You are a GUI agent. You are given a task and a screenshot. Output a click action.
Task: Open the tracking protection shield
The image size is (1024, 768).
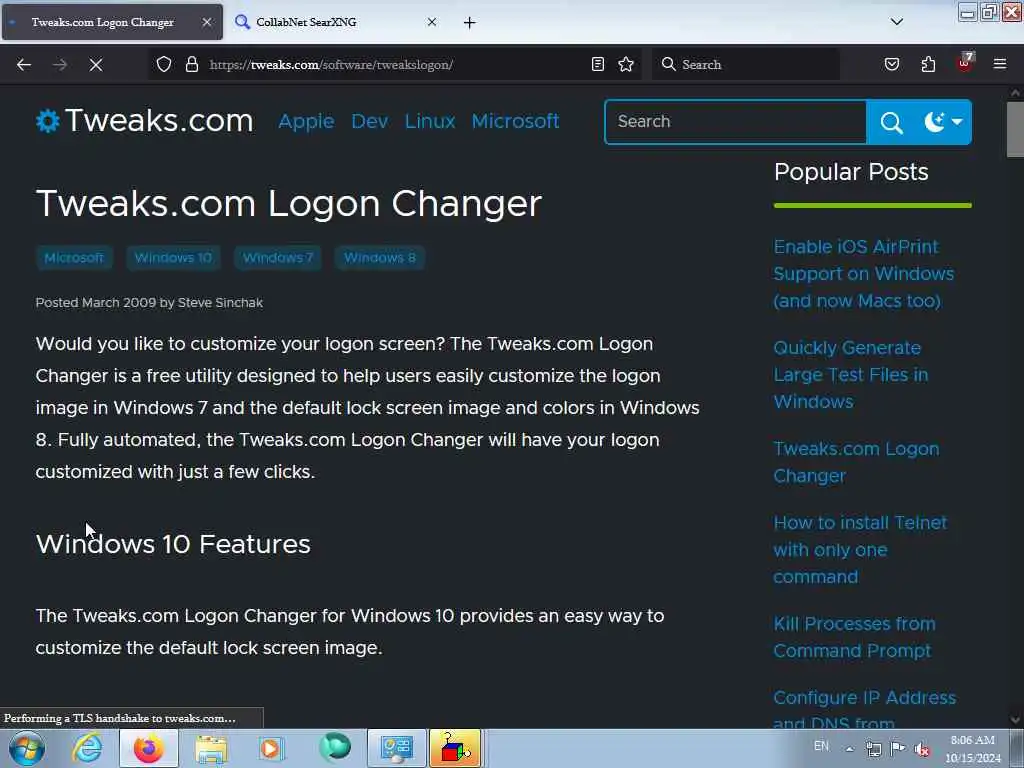tap(164, 64)
